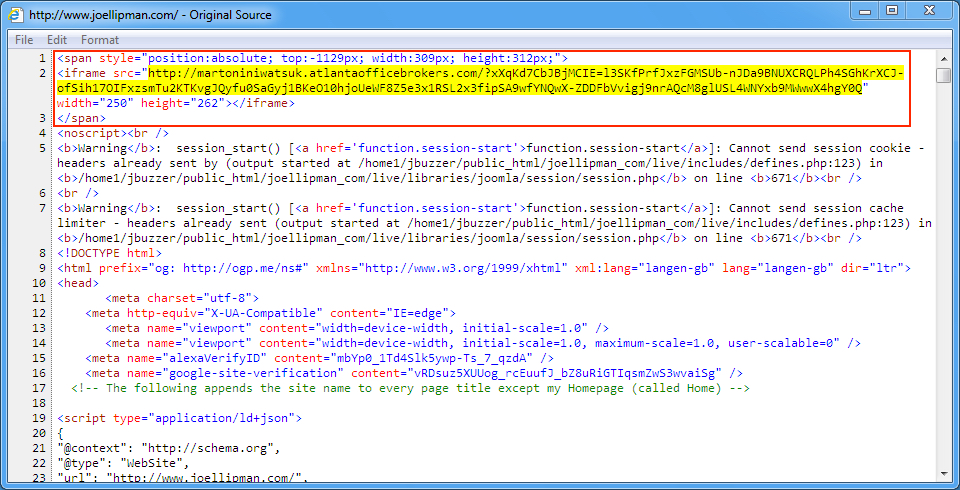Screen dimensions: 960x490
Task: Click the <!DOCTYPE html> line
Action: pos(110,252)
